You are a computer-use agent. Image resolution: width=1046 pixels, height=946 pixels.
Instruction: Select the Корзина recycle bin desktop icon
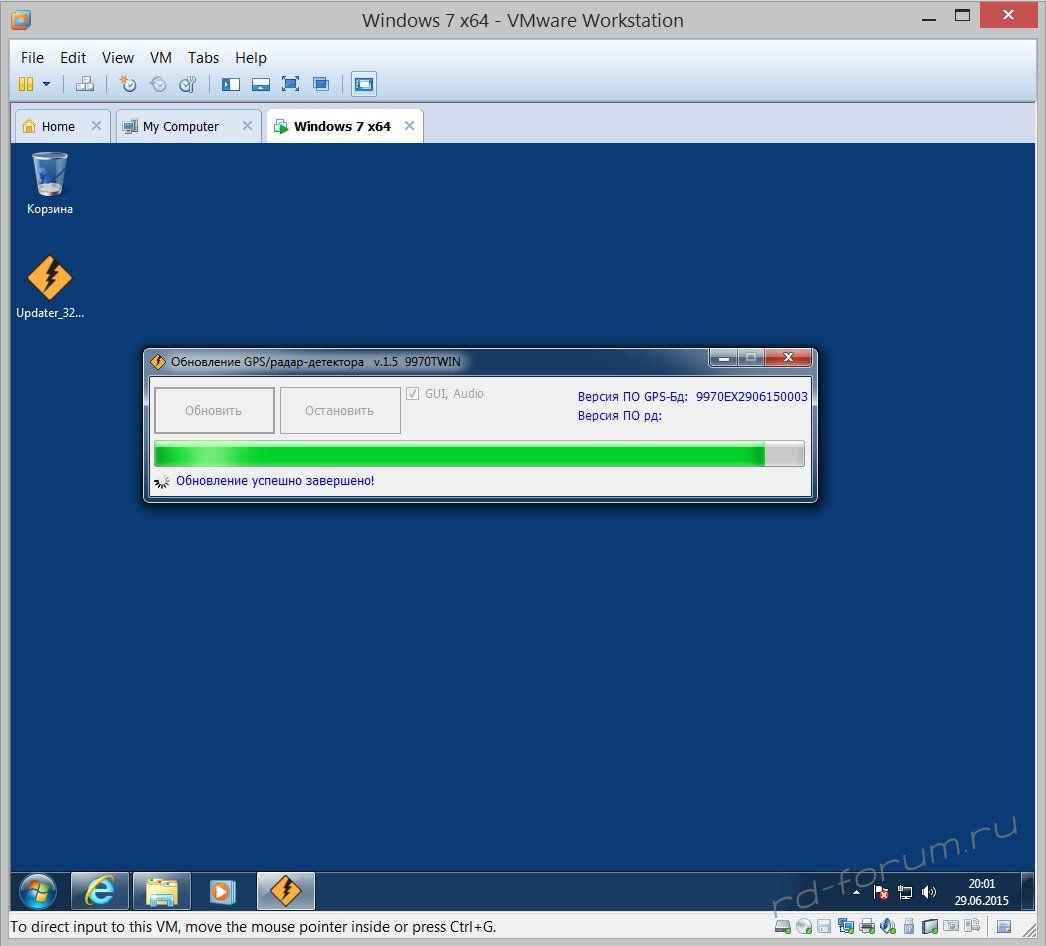coord(49,184)
